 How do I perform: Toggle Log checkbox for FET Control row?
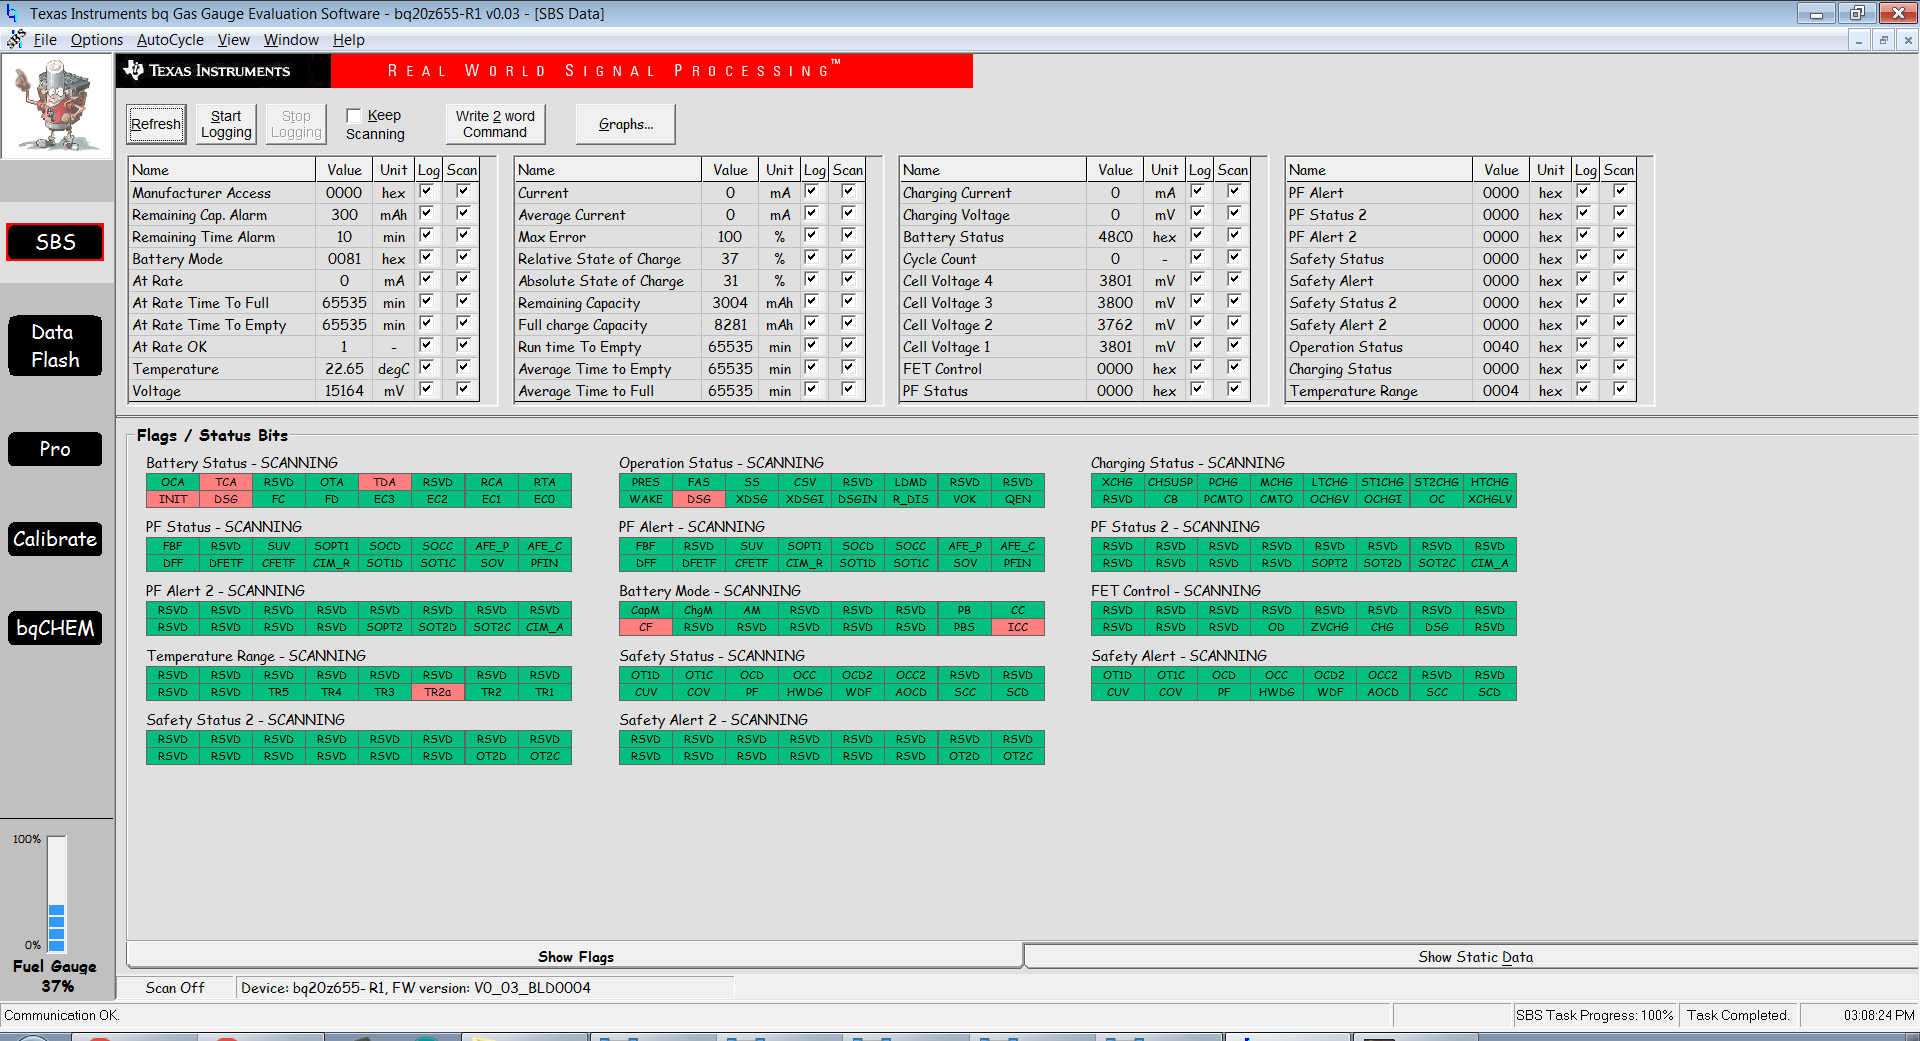1197,367
